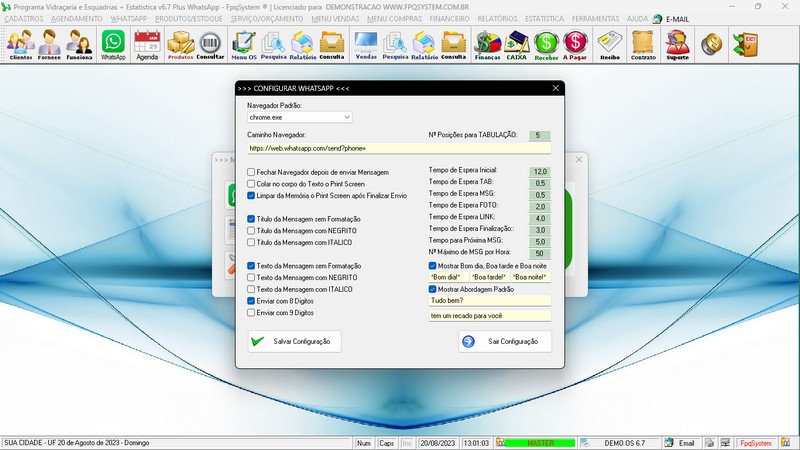800x450 pixels.
Task: Toggle Mostrar Abordagem Padrão checkbox
Action: pyautogui.click(x=433, y=289)
